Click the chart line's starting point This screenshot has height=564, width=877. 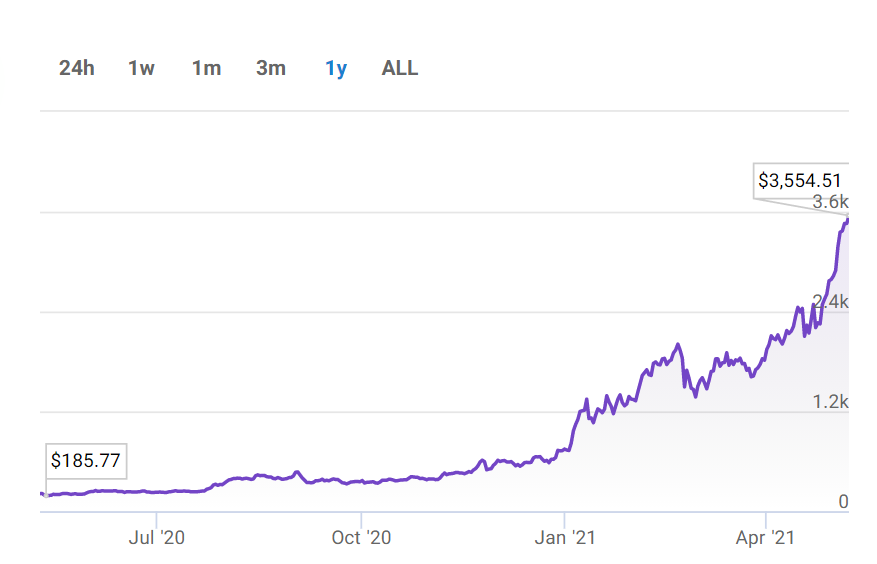[43, 494]
